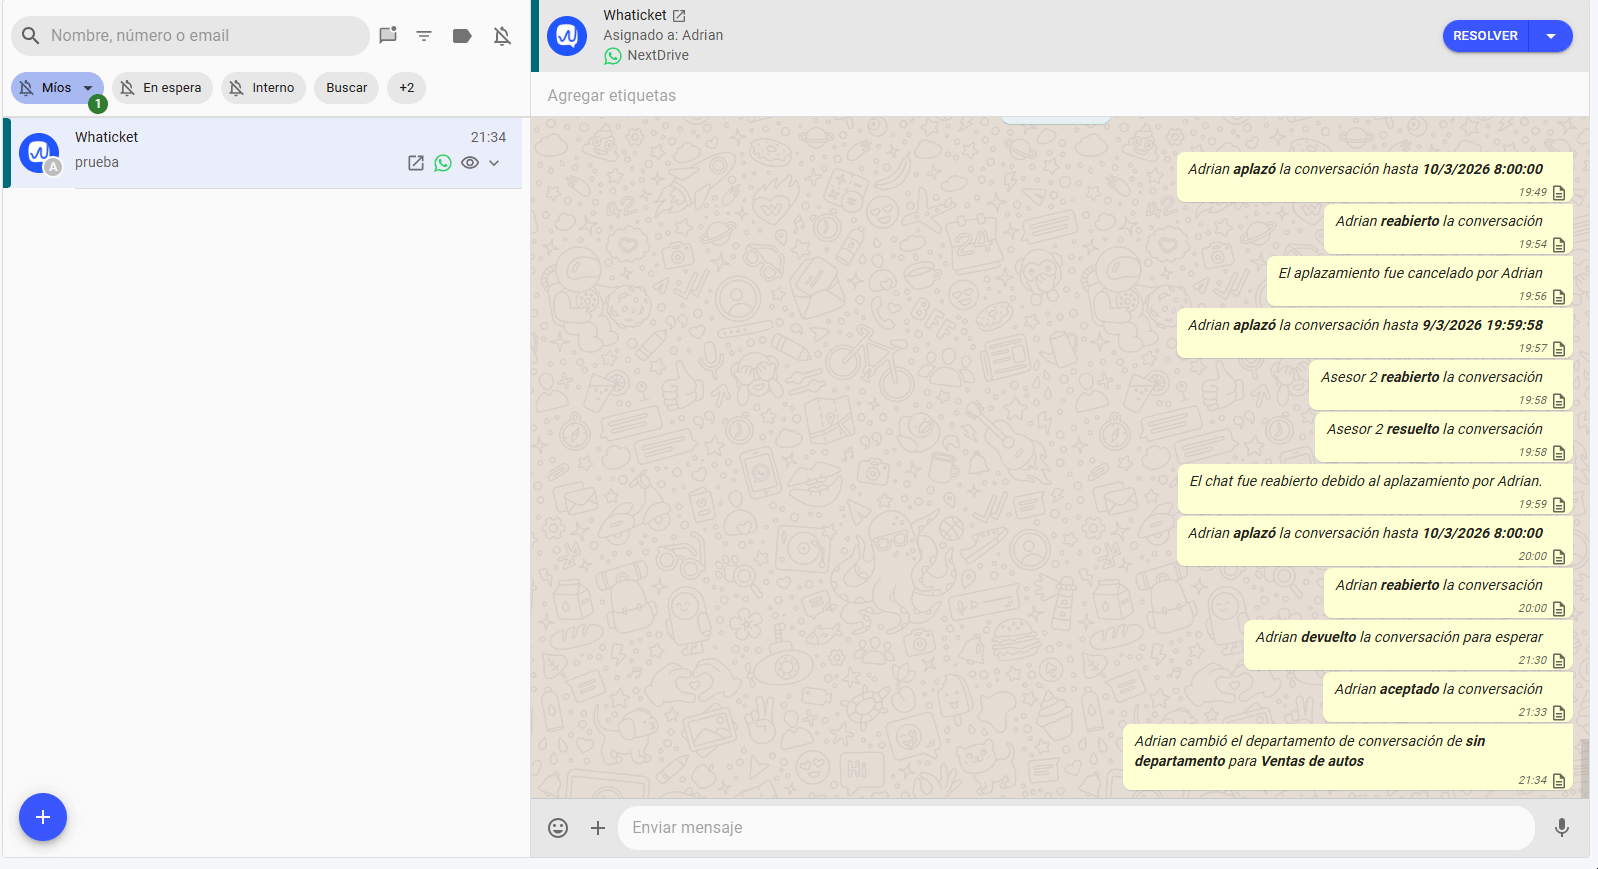This screenshot has height=869, width=1598.
Task: Click the WhatsApp icon in the ticket row
Action: (x=443, y=163)
